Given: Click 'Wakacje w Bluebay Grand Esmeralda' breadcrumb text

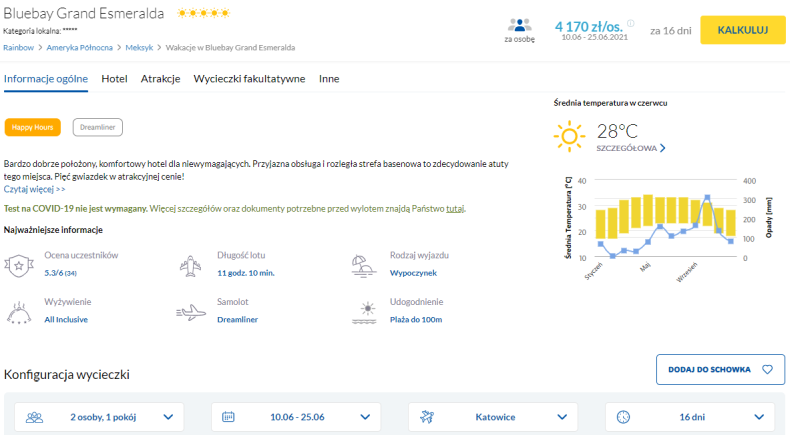Looking at the screenshot, I should click(230, 47).
